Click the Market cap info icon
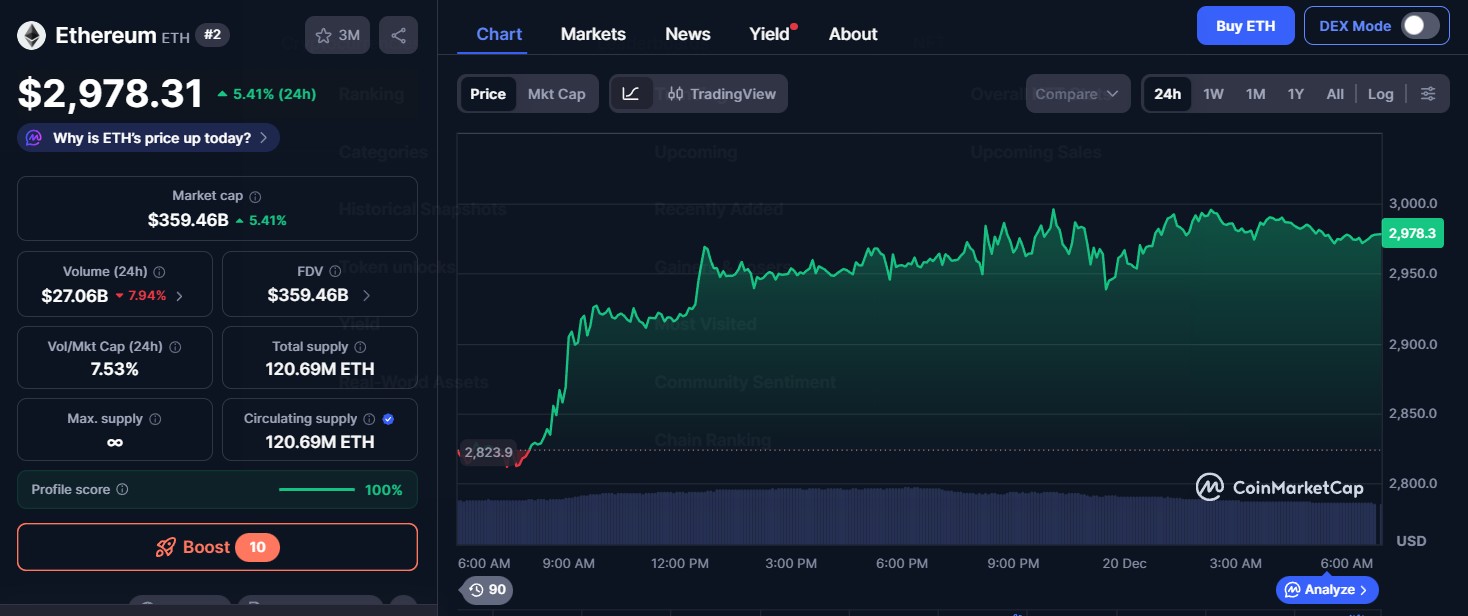Viewport: 1468px width, 616px height. (256, 196)
